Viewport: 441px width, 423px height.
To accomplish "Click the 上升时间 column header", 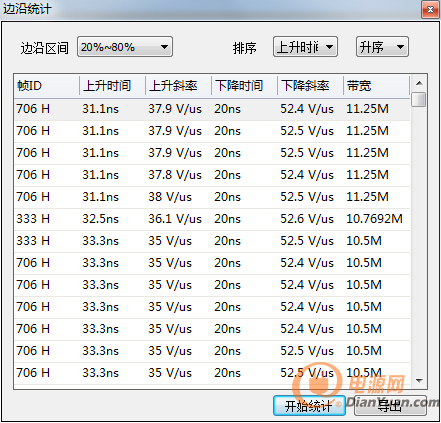I will [112, 86].
